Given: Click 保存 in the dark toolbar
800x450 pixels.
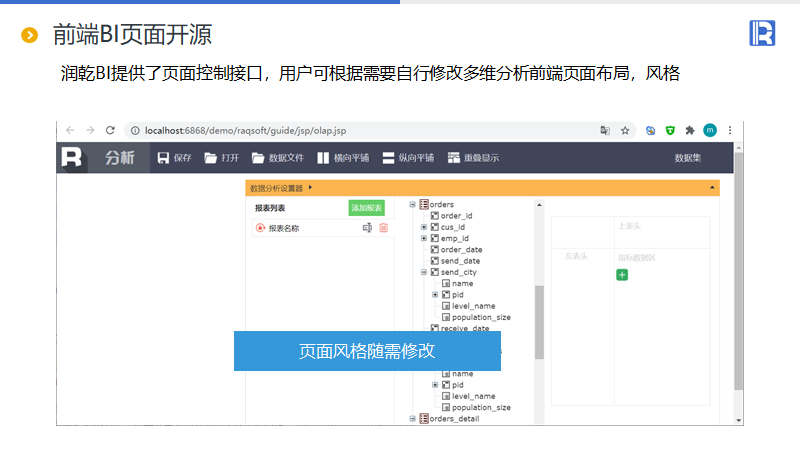Looking at the screenshot, I should pos(182,158).
